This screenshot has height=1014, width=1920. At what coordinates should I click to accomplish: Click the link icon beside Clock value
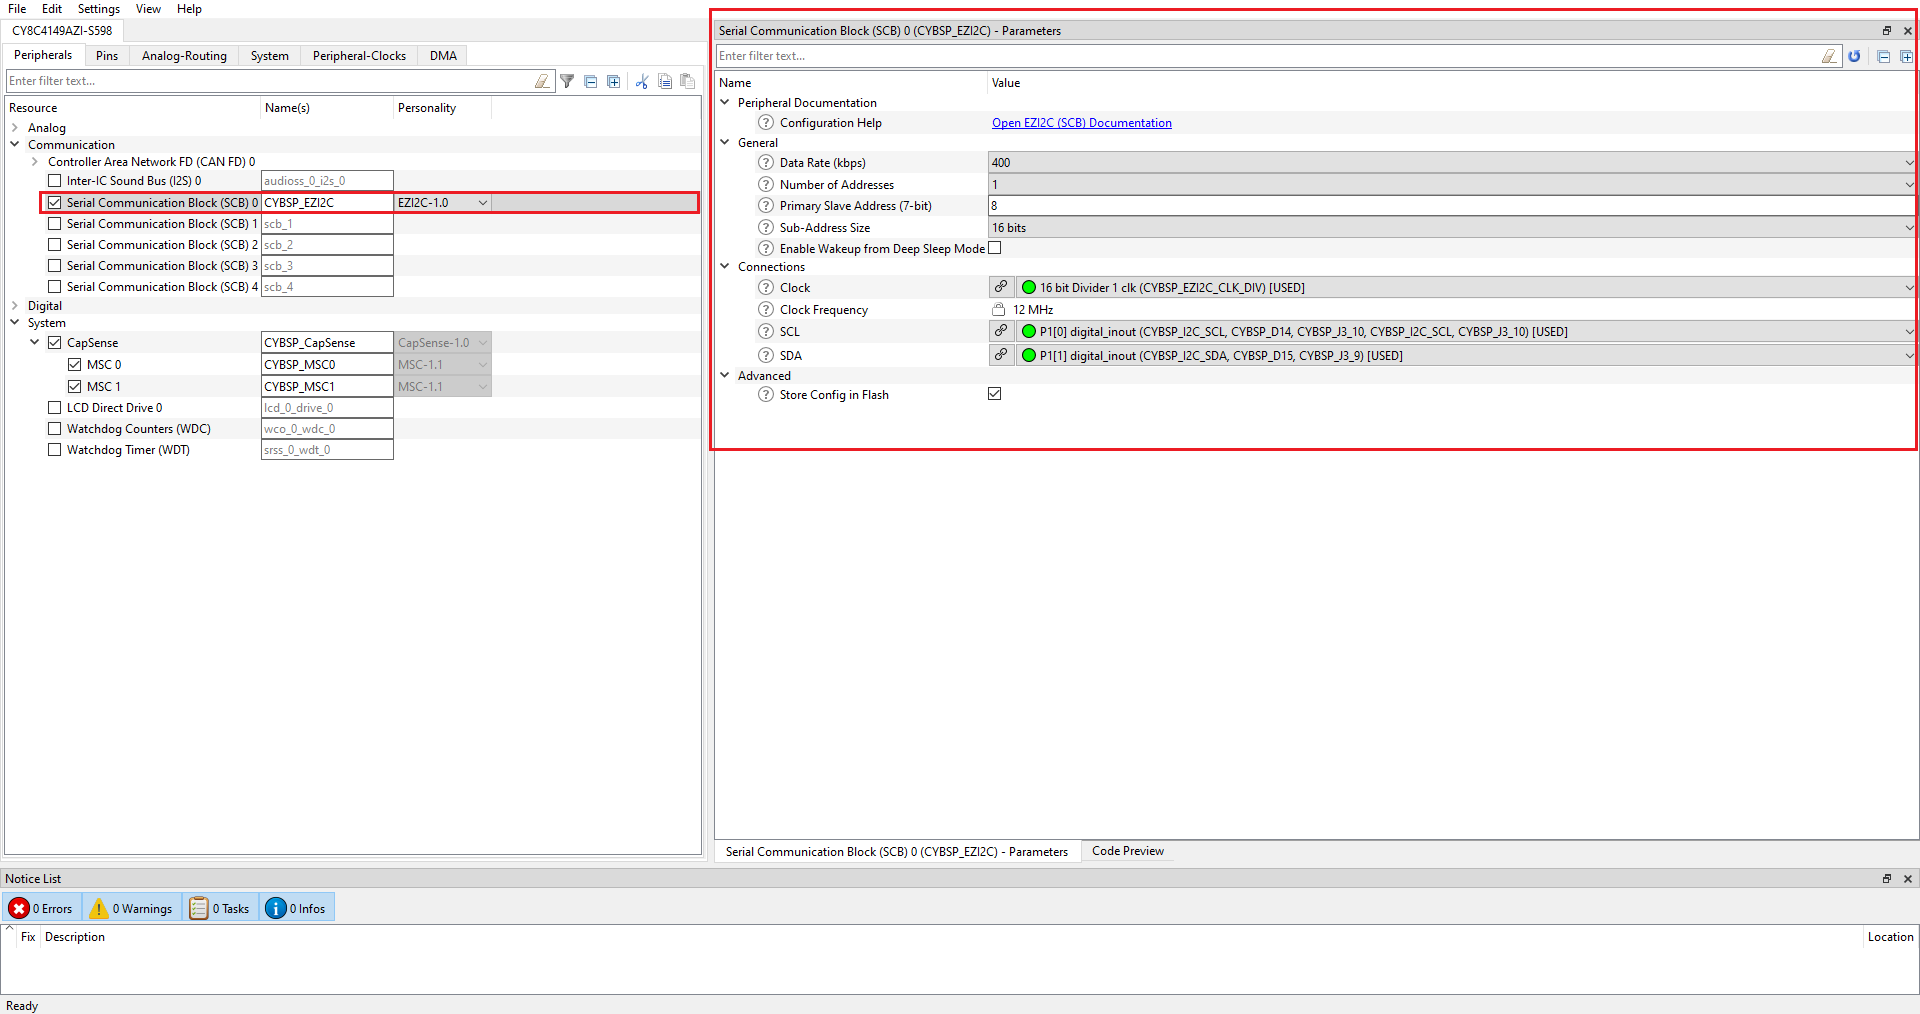(1001, 287)
